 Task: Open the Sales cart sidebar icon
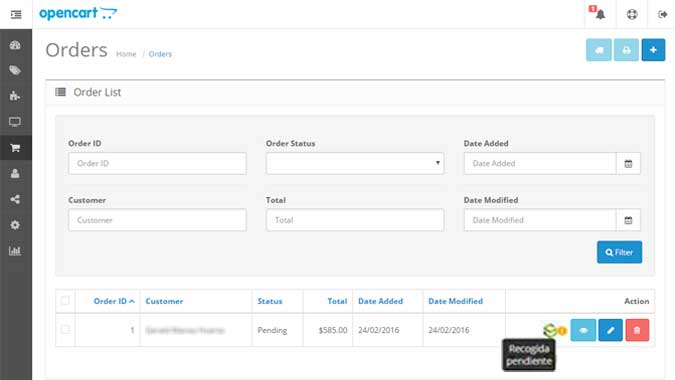click(x=15, y=148)
